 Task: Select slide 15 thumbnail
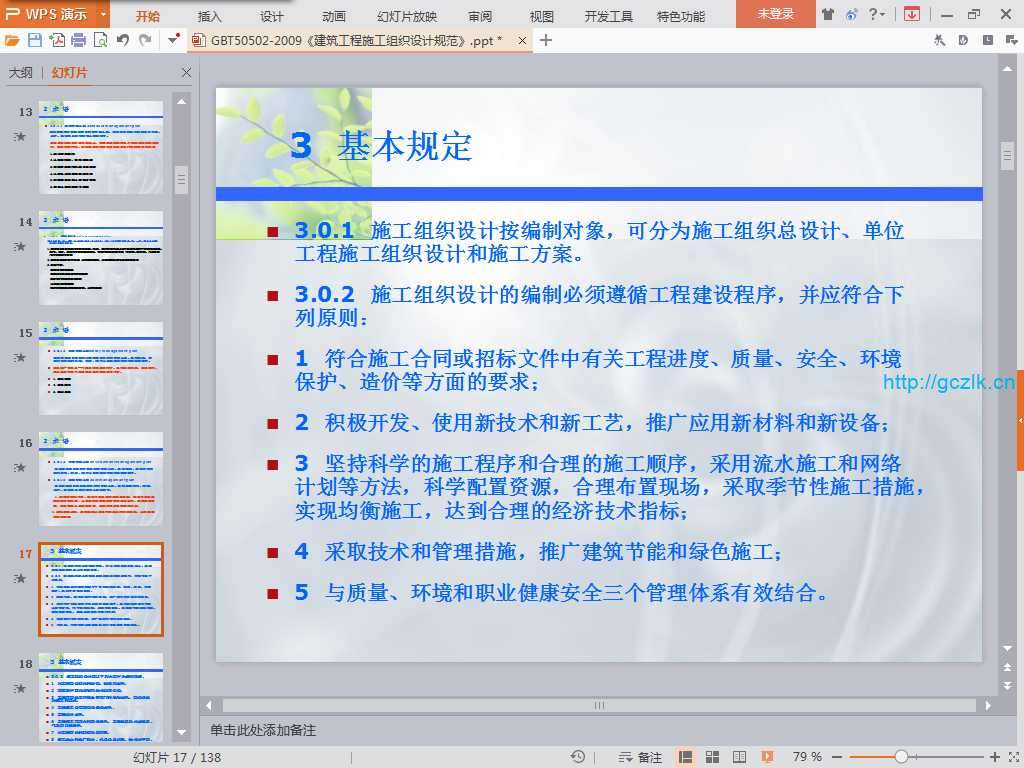[101, 368]
